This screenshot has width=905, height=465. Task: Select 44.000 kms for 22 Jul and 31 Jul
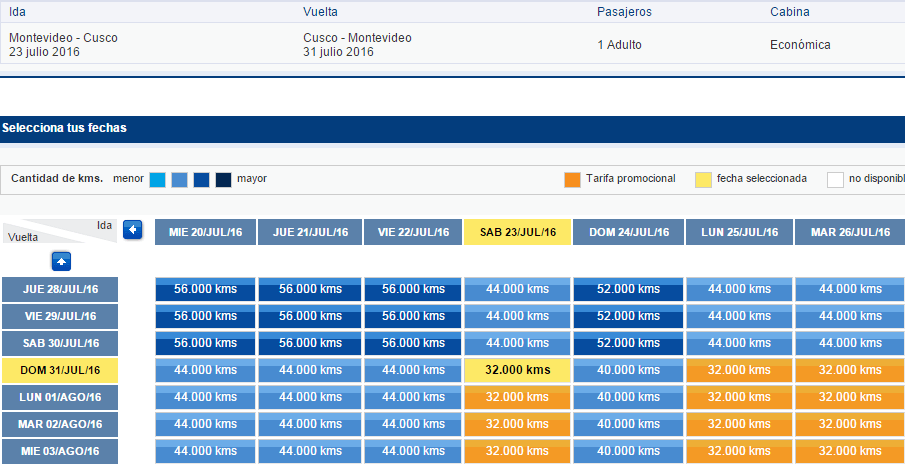(413, 370)
